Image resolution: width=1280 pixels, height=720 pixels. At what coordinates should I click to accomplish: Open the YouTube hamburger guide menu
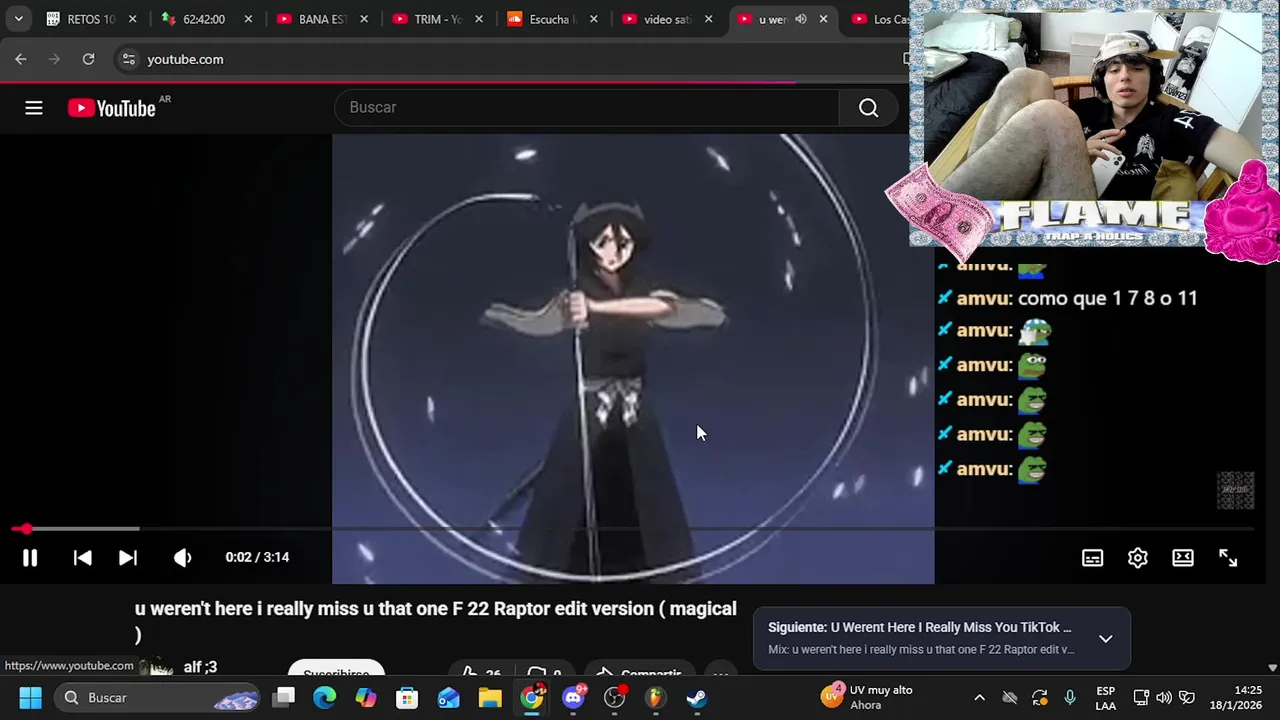point(34,108)
